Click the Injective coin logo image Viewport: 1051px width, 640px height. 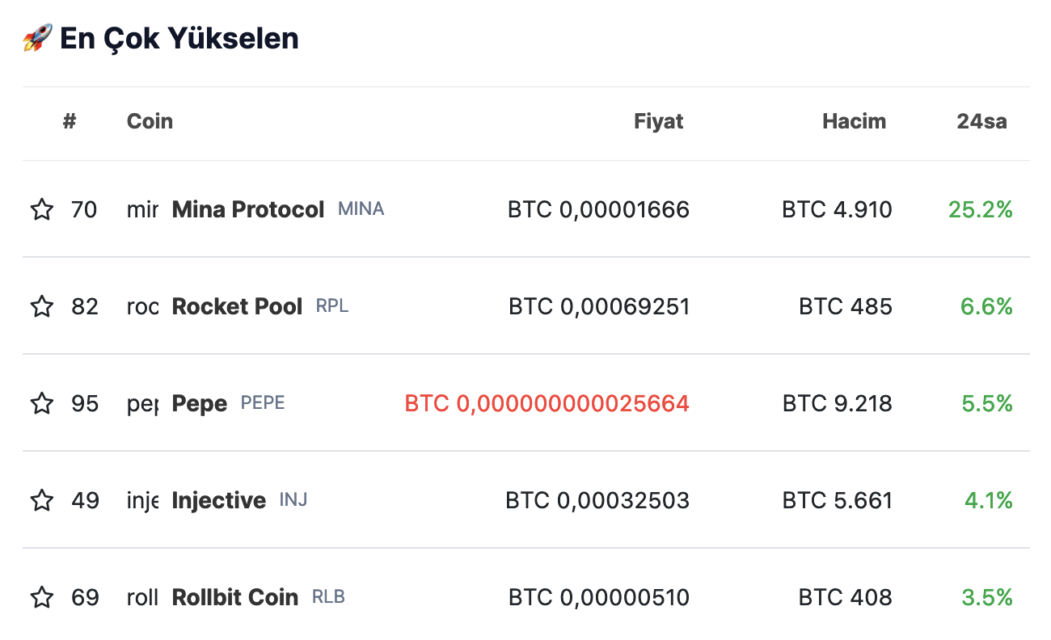tap(142, 500)
